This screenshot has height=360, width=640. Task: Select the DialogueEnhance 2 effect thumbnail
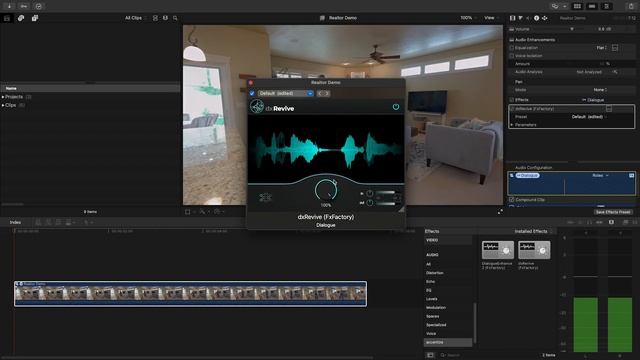click(x=498, y=250)
